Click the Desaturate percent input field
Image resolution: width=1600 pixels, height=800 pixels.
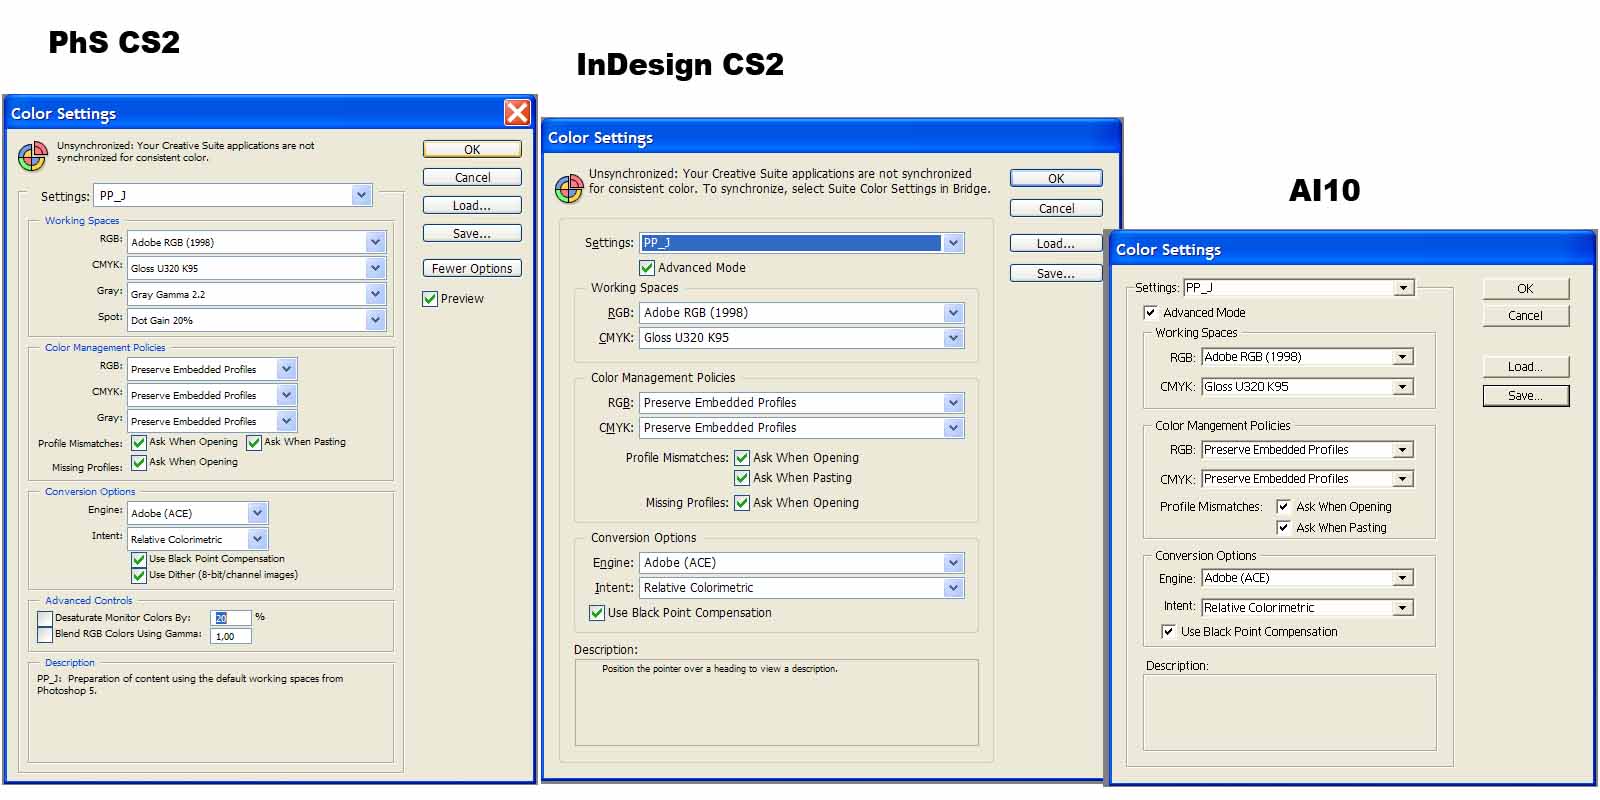coord(231,618)
